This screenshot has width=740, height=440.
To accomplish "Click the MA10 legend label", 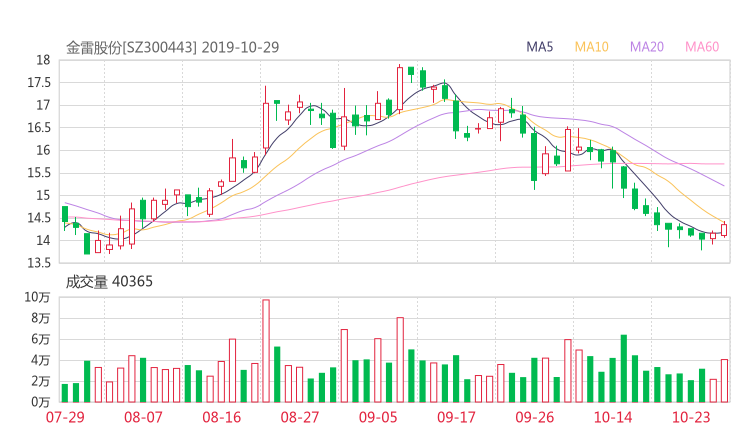I will click(x=591, y=47).
